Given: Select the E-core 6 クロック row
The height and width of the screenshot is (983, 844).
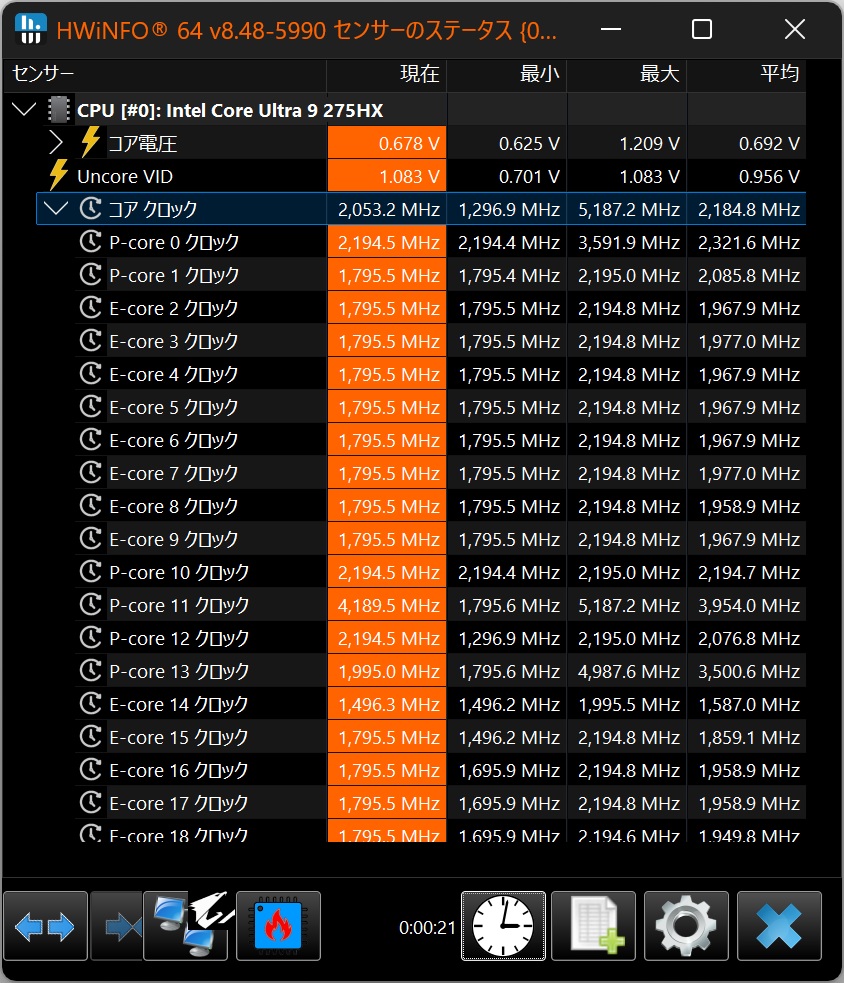Looking at the screenshot, I should pyautogui.click(x=440, y=440).
